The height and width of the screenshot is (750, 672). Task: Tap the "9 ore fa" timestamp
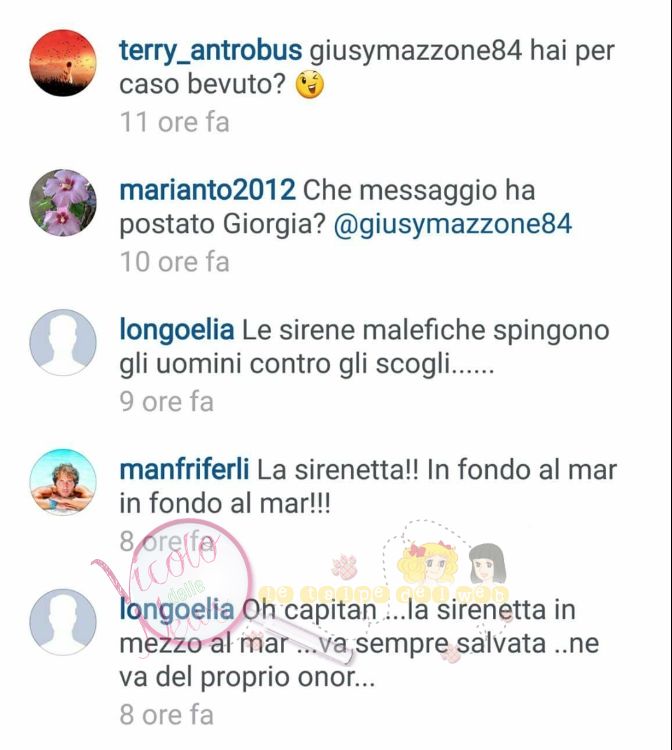pyautogui.click(x=166, y=401)
